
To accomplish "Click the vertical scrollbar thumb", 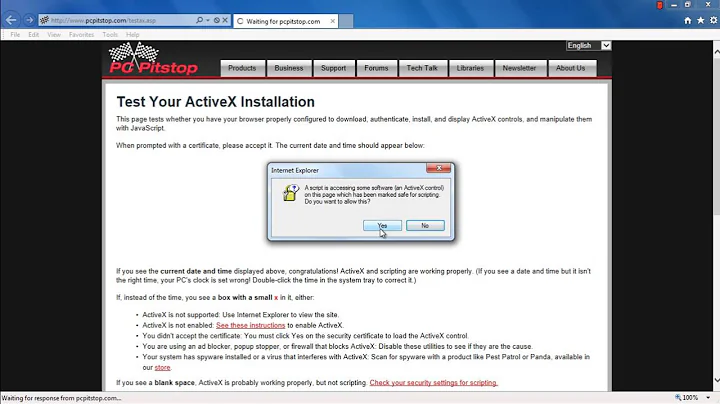I will (x=716, y=135).
